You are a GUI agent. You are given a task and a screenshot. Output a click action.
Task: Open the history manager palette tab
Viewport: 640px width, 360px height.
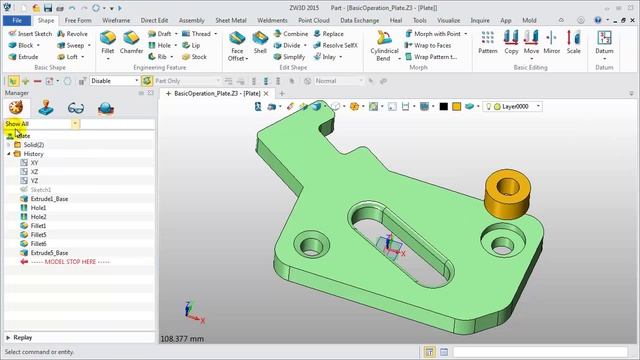[x=16, y=108]
